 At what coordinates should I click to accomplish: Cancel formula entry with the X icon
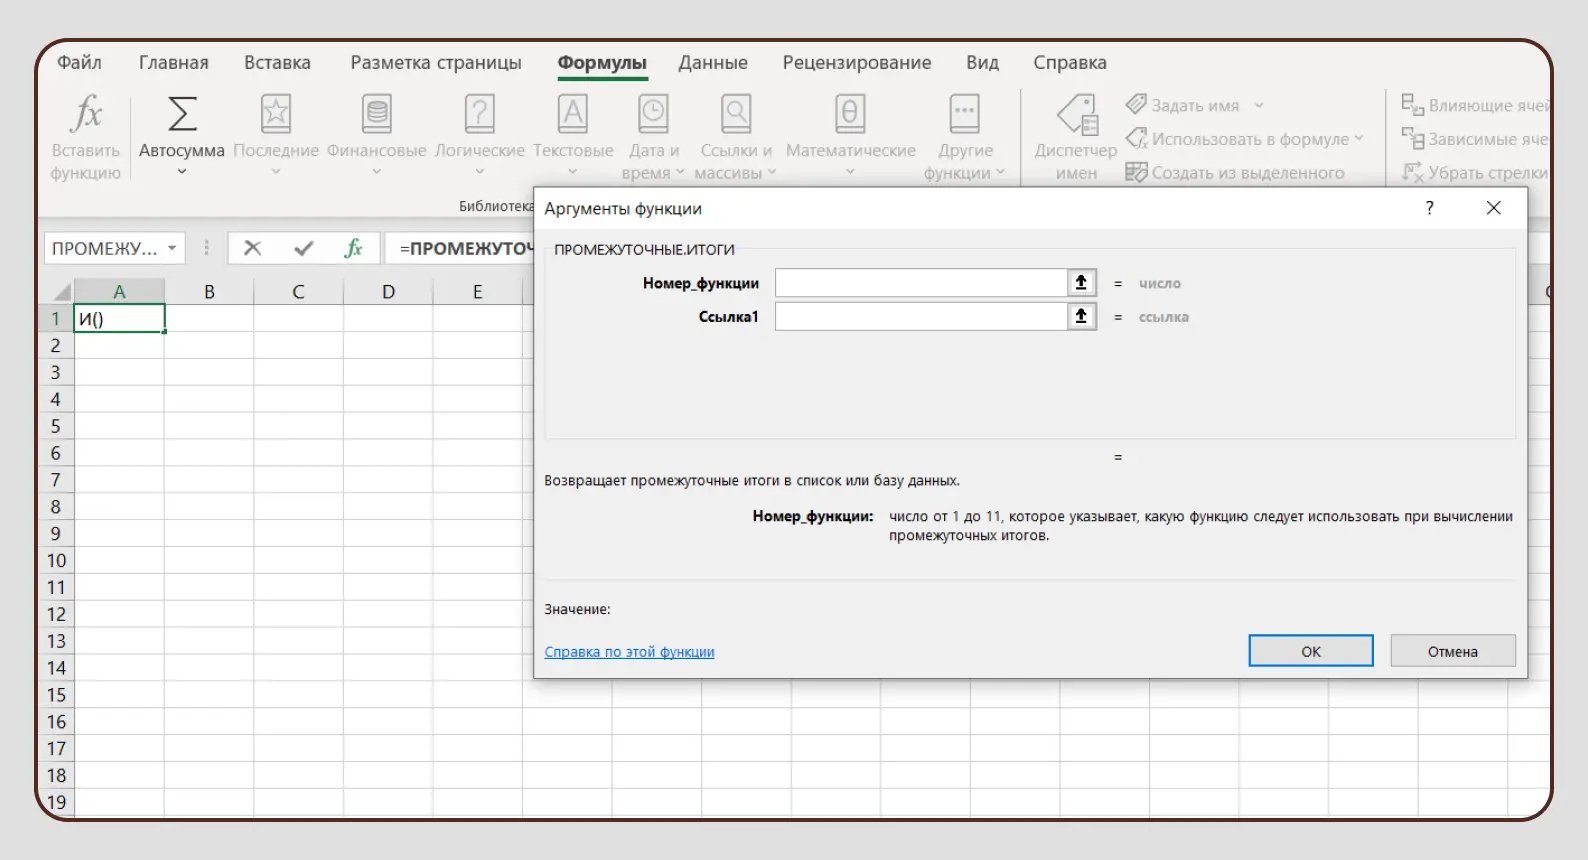[x=253, y=248]
